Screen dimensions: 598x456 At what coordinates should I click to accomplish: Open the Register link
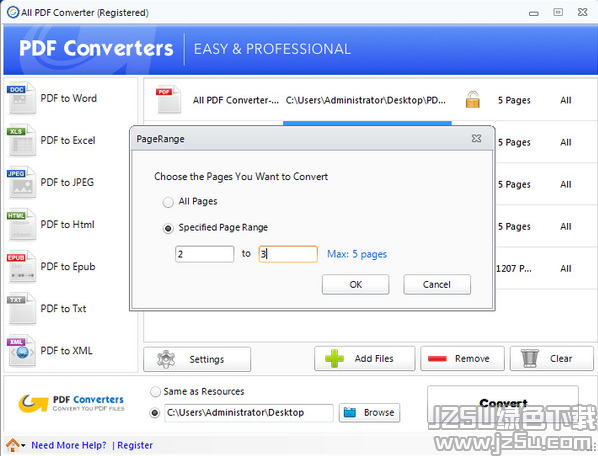(x=135, y=445)
